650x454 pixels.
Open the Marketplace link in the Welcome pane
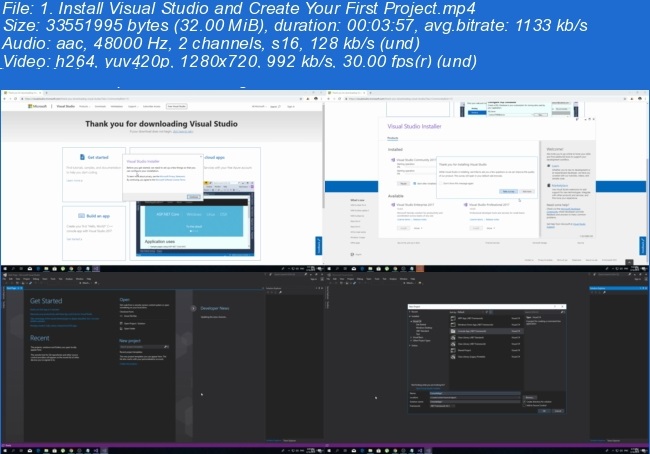coord(560,185)
